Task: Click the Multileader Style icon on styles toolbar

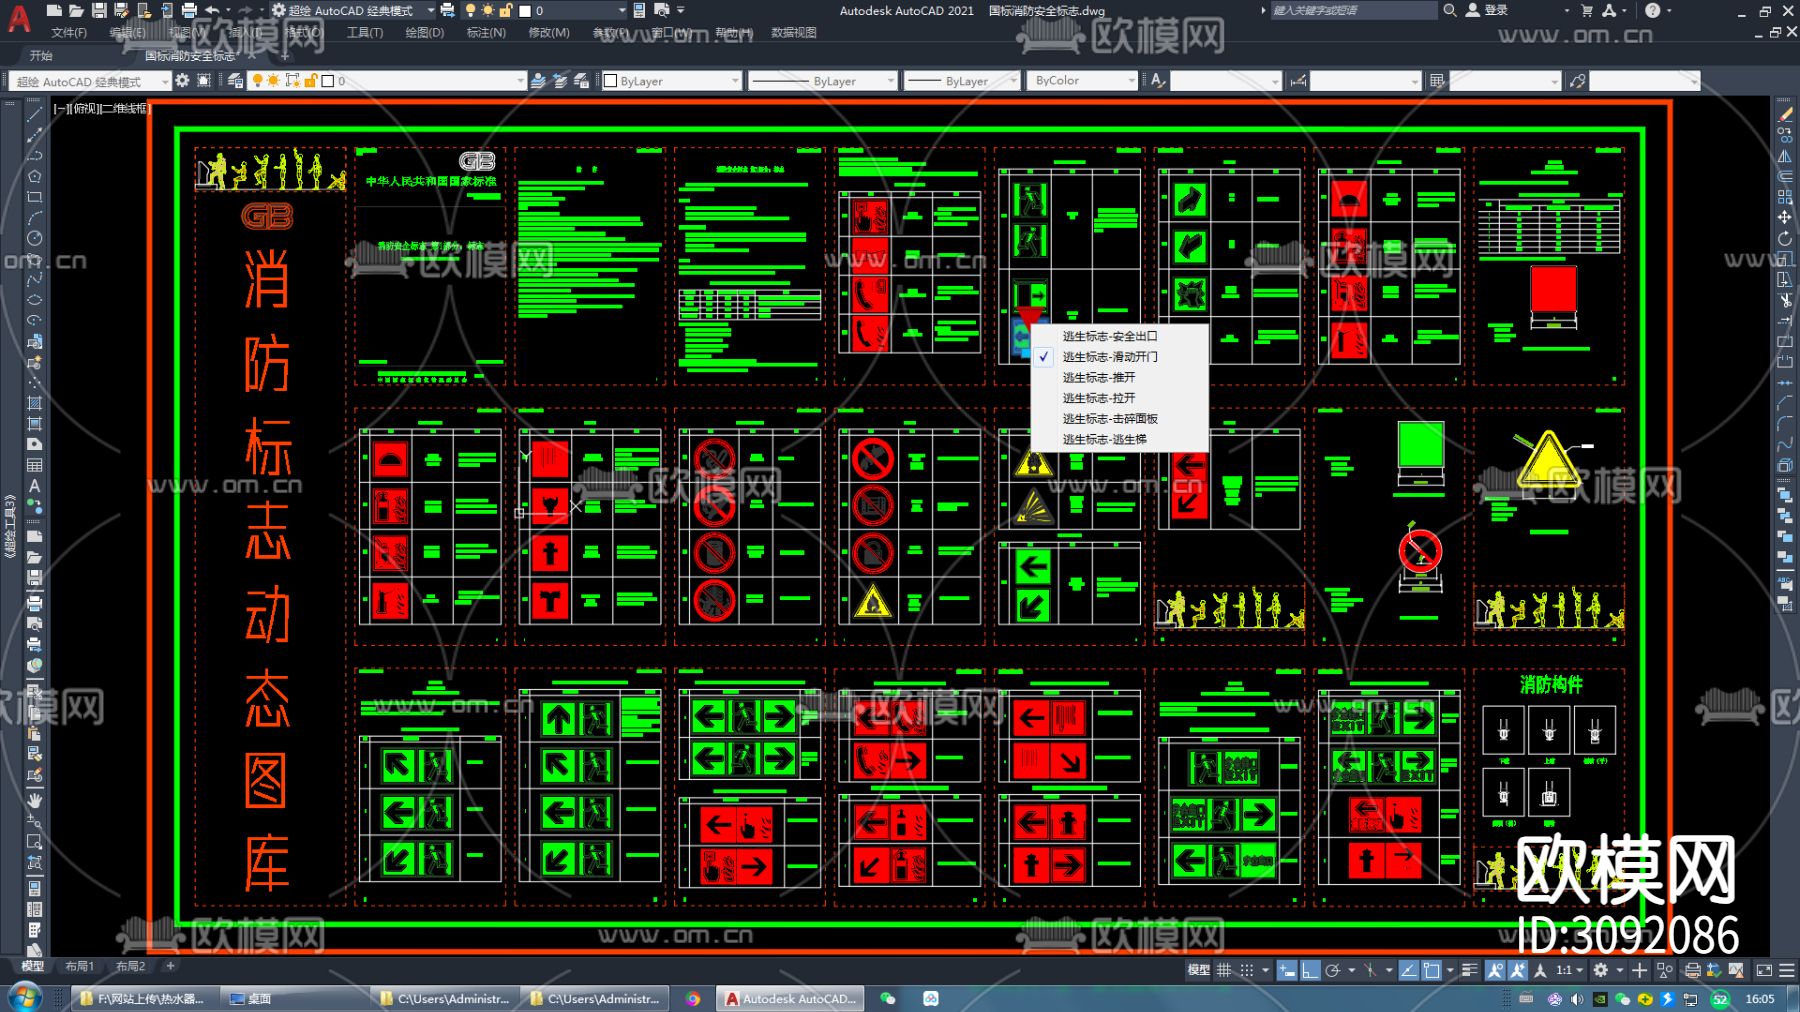Action: coord(1577,81)
